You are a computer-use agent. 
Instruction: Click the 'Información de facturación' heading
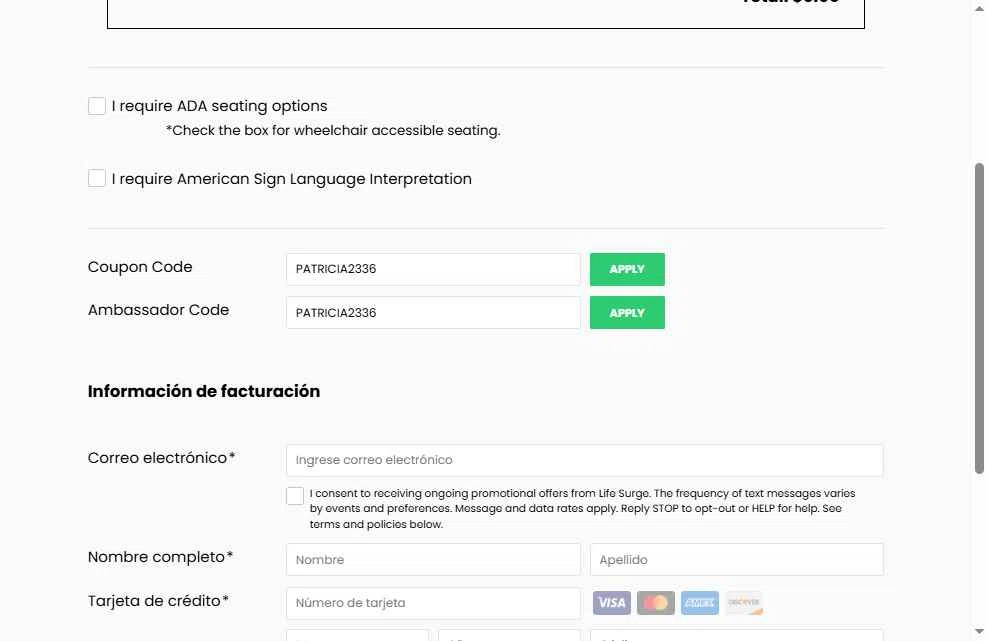204,391
